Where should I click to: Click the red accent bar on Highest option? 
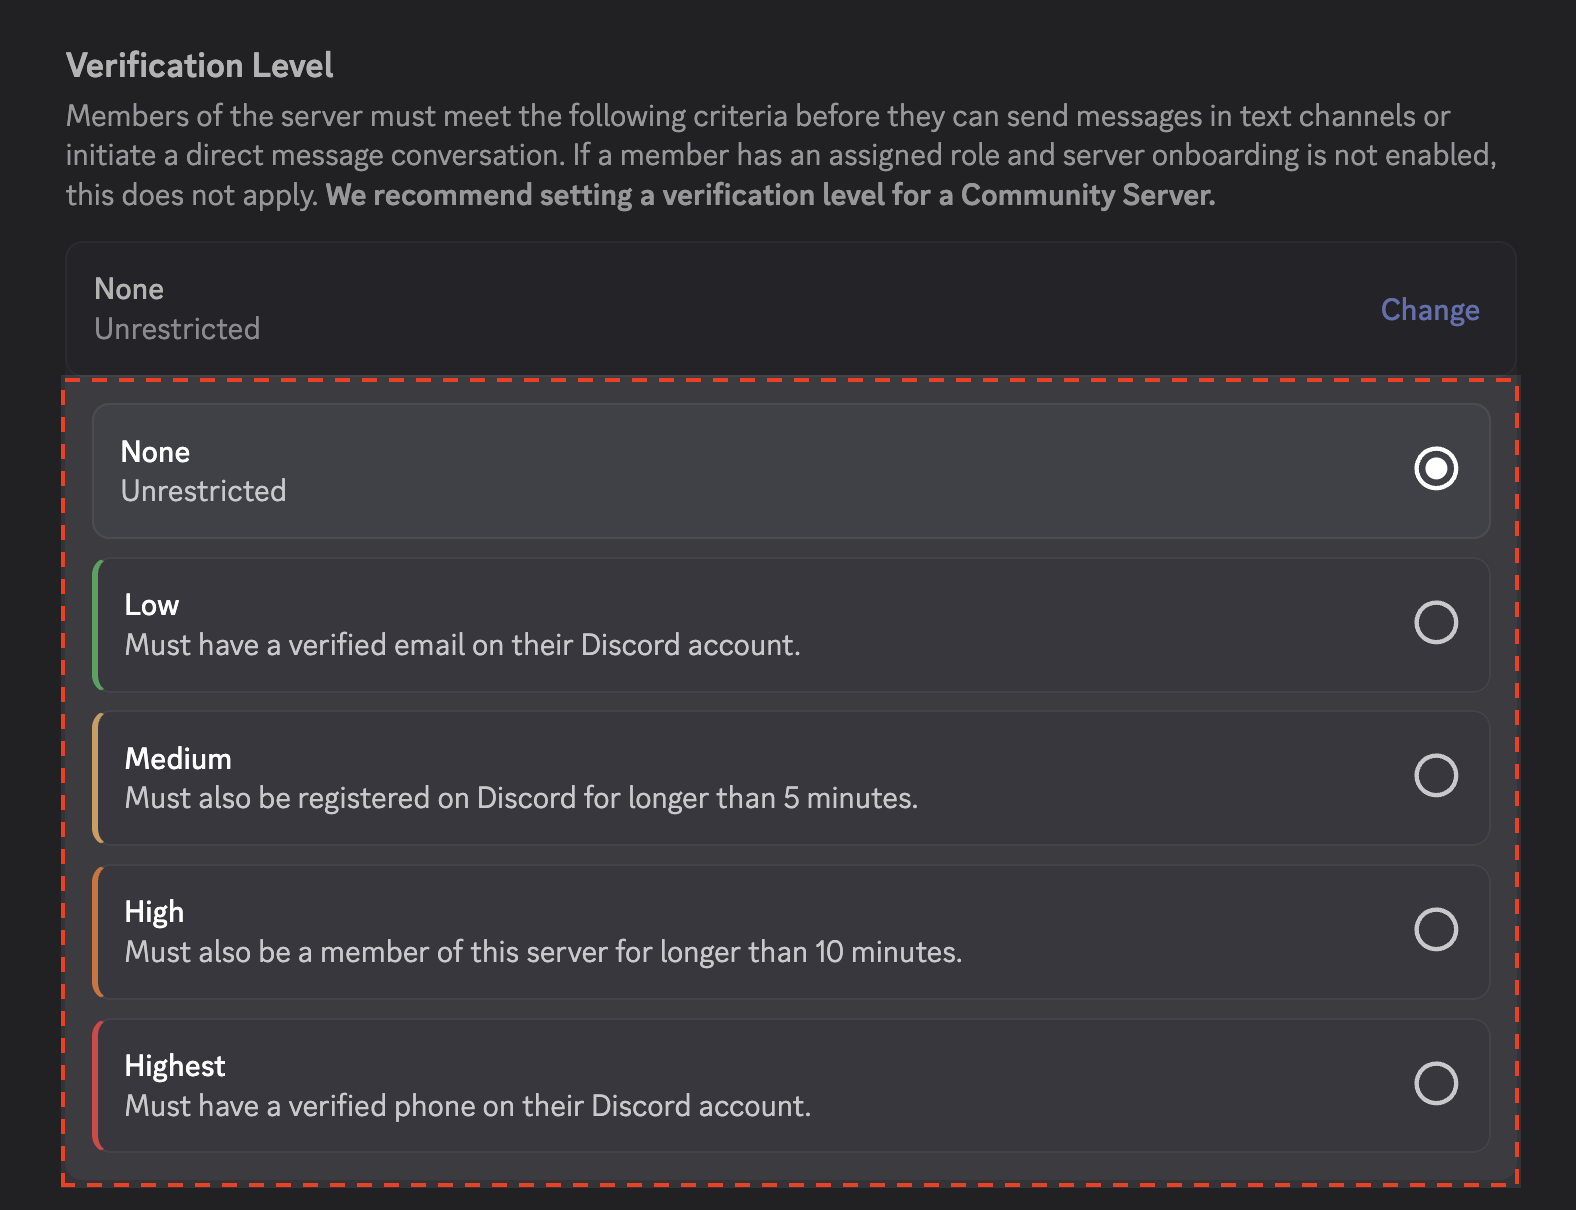(x=97, y=1085)
